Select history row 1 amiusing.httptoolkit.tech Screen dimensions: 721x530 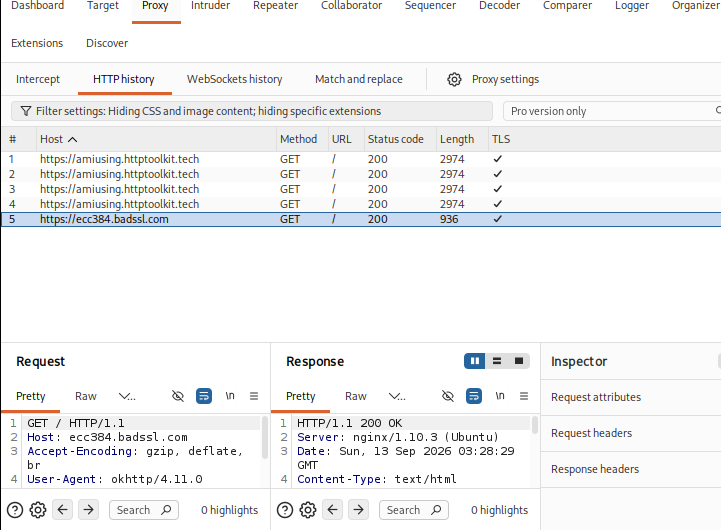(361, 159)
